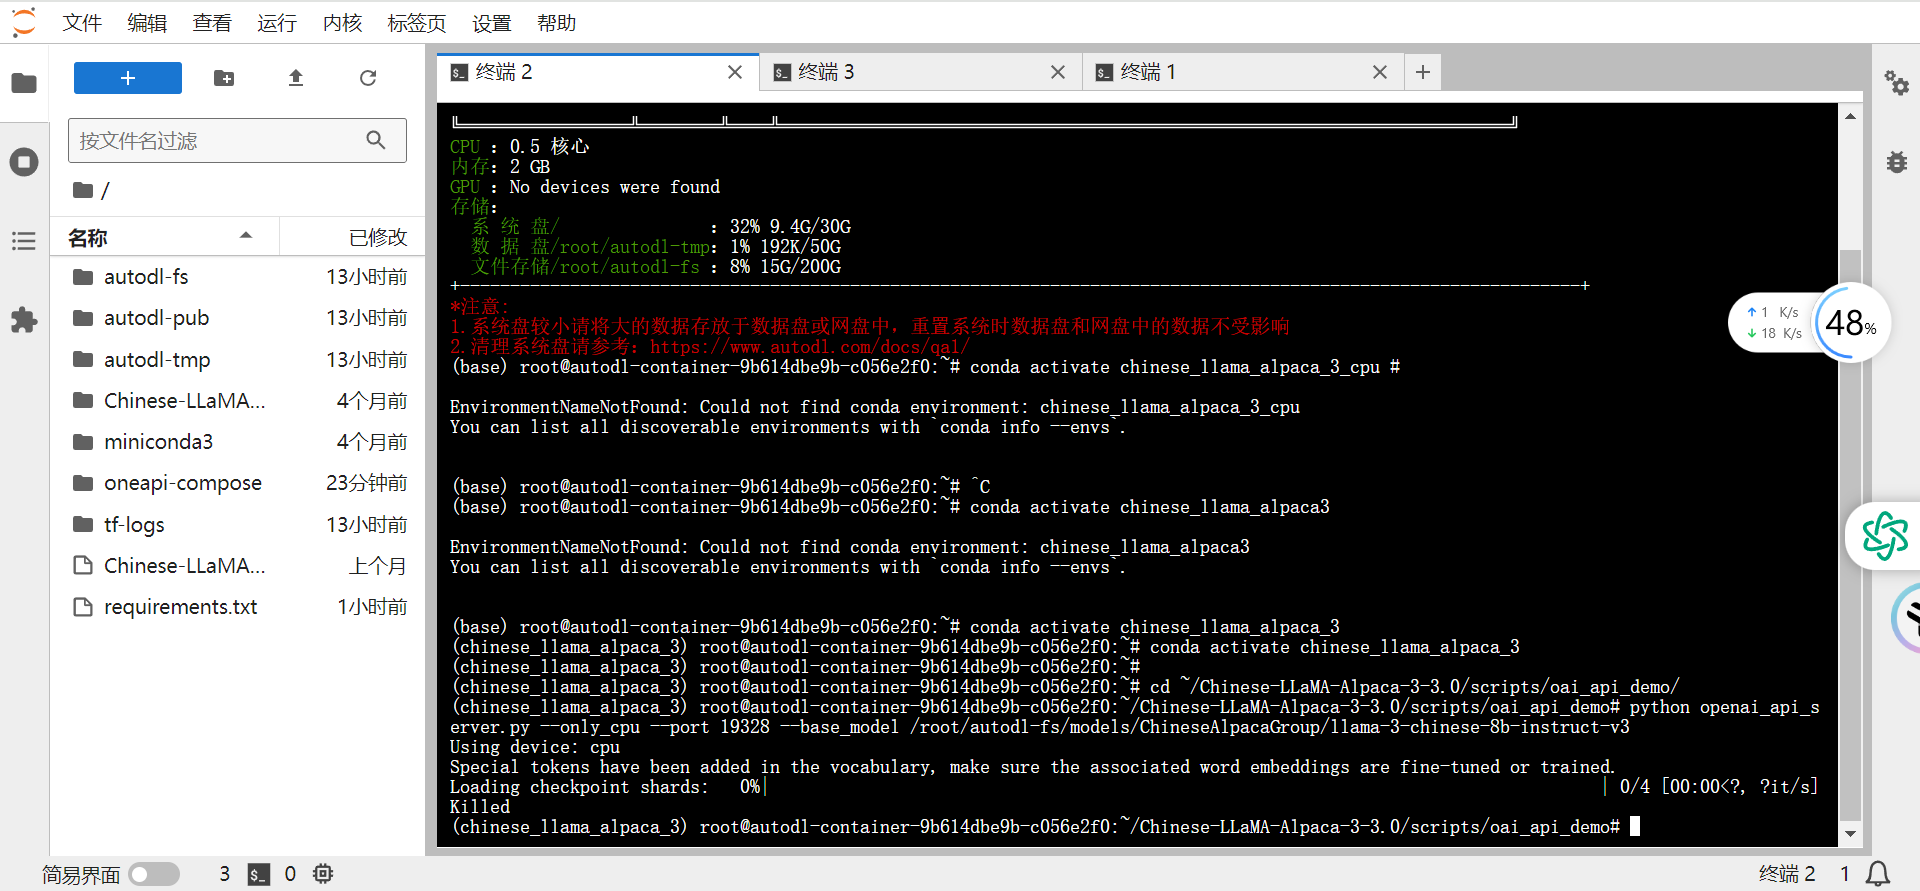The height and width of the screenshot is (891, 1920).
Task: Sort files by 已修改 column
Action: click(376, 237)
